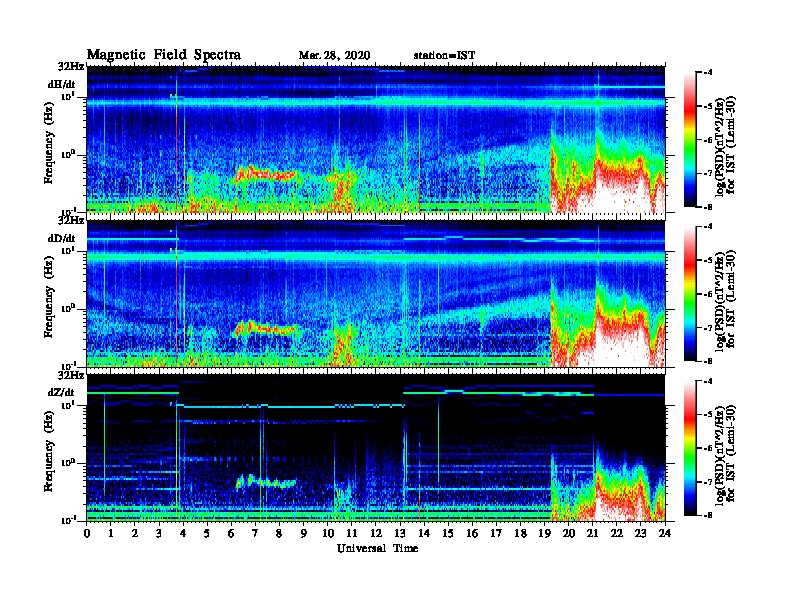
Task: Click hour 10 on time axis
Action: pyautogui.click(x=328, y=533)
